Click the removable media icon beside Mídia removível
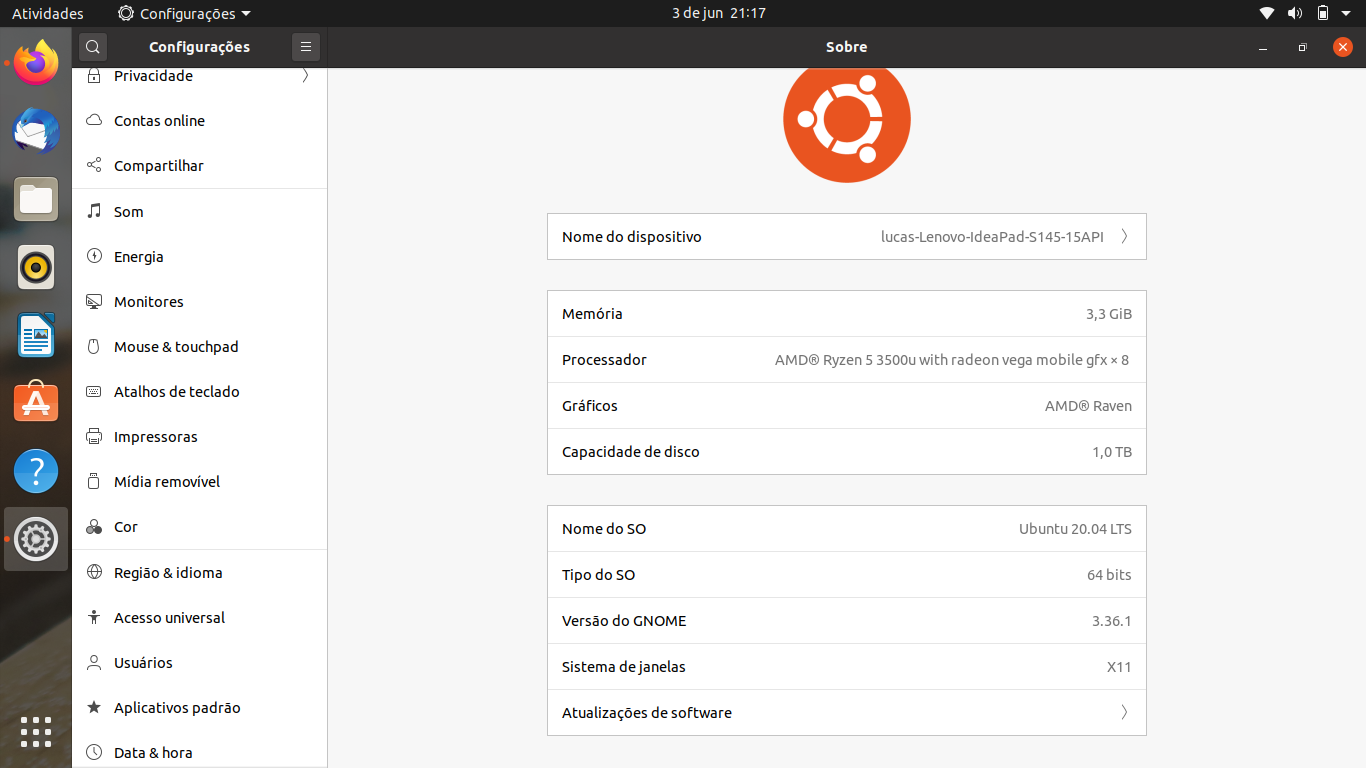This screenshot has width=1366, height=768. coord(94,482)
